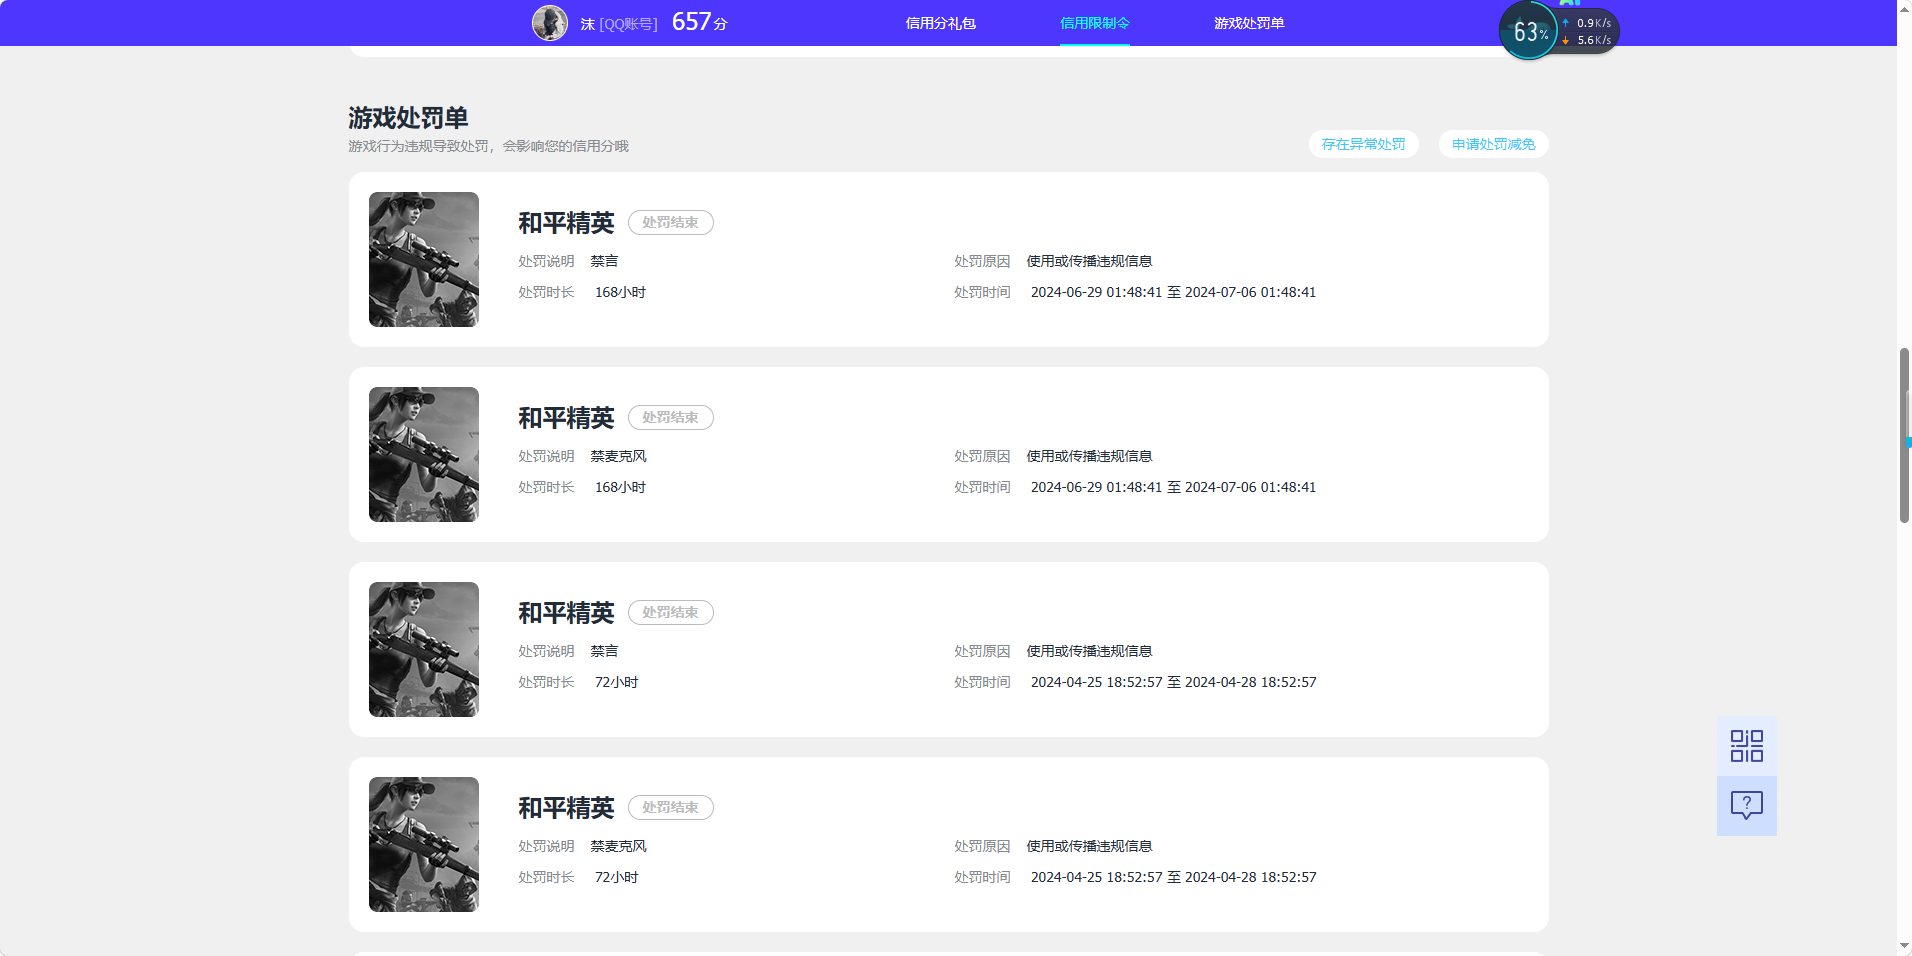This screenshot has width=1912, height=956.
Task: Click 处罚结束 badge on 168小时 禁言 record
Action: (670, 222)
